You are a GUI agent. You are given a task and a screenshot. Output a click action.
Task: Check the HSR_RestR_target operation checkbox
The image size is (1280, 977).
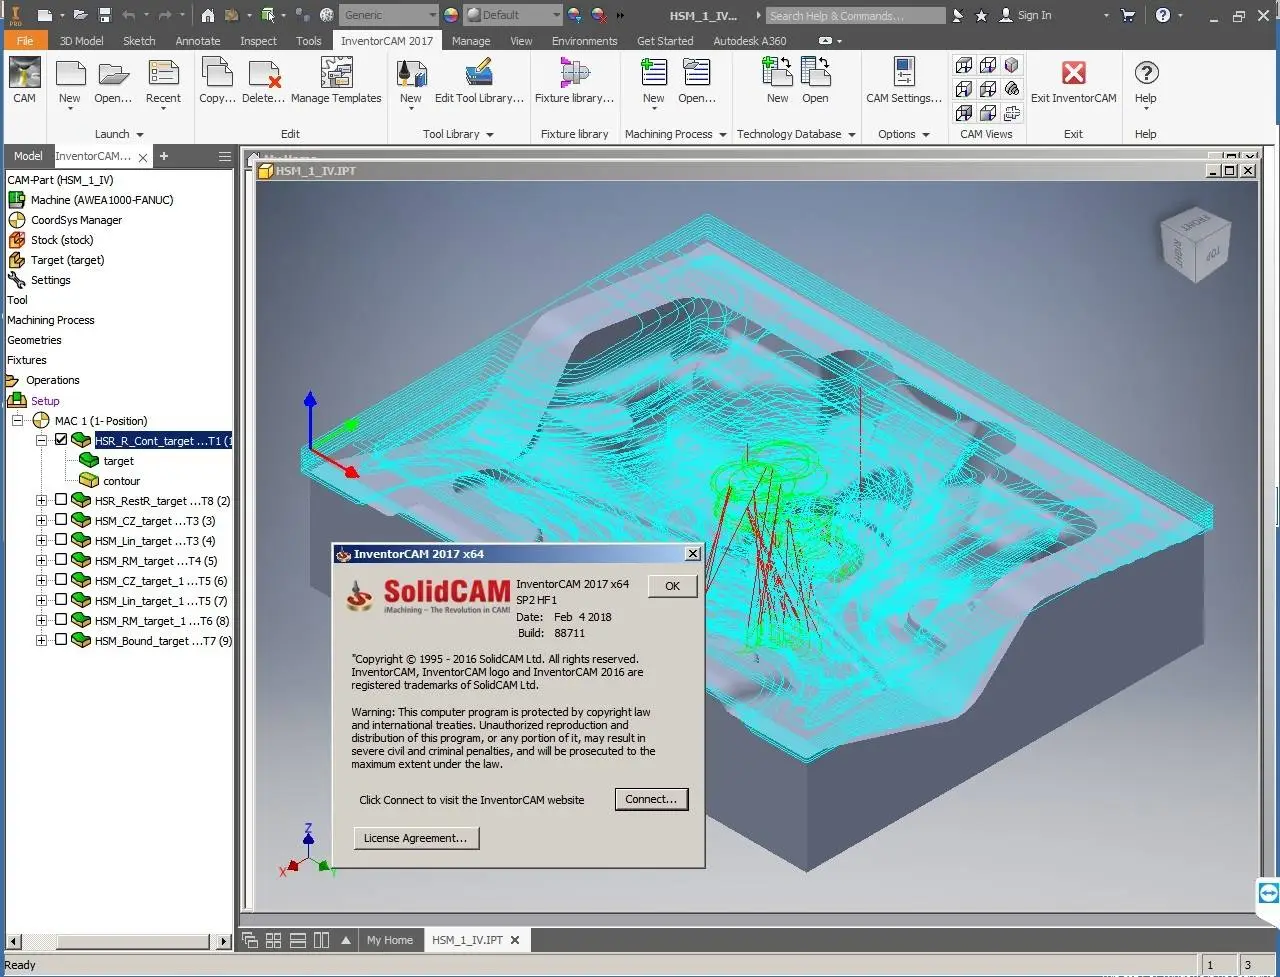coord(61,499)
